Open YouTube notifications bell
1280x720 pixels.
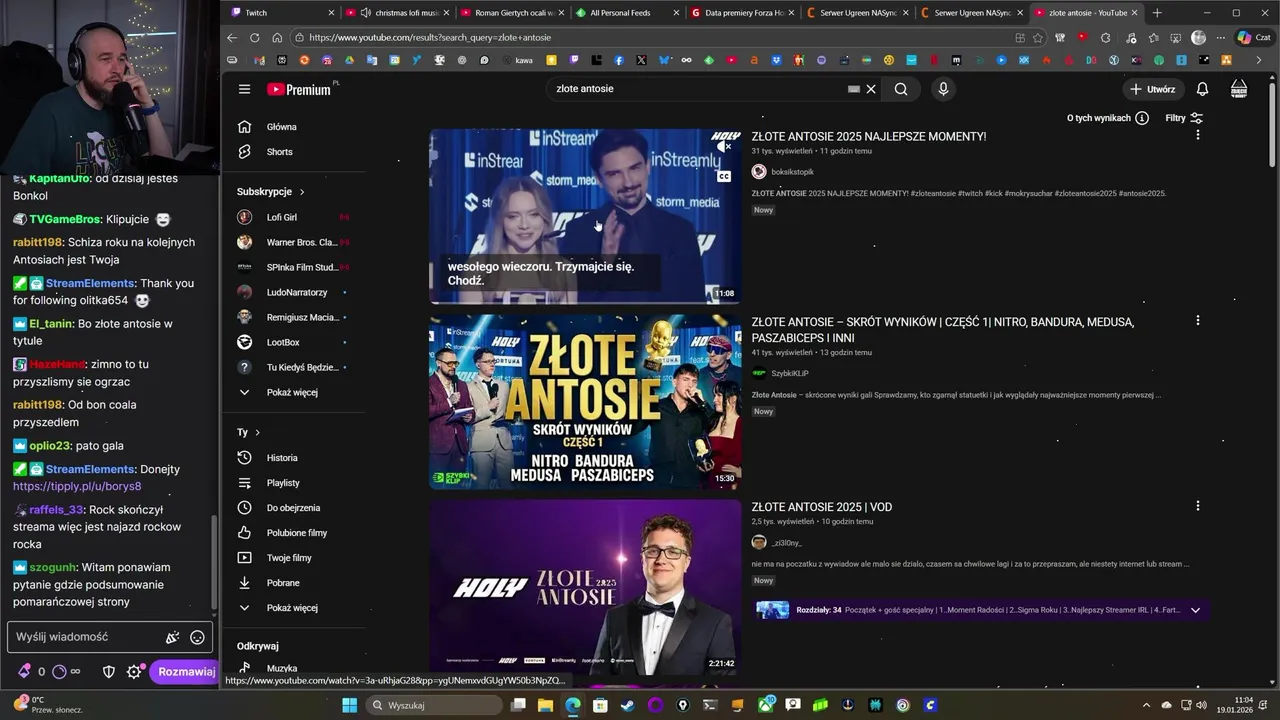pyautogui.click(x=1202, y=89)
